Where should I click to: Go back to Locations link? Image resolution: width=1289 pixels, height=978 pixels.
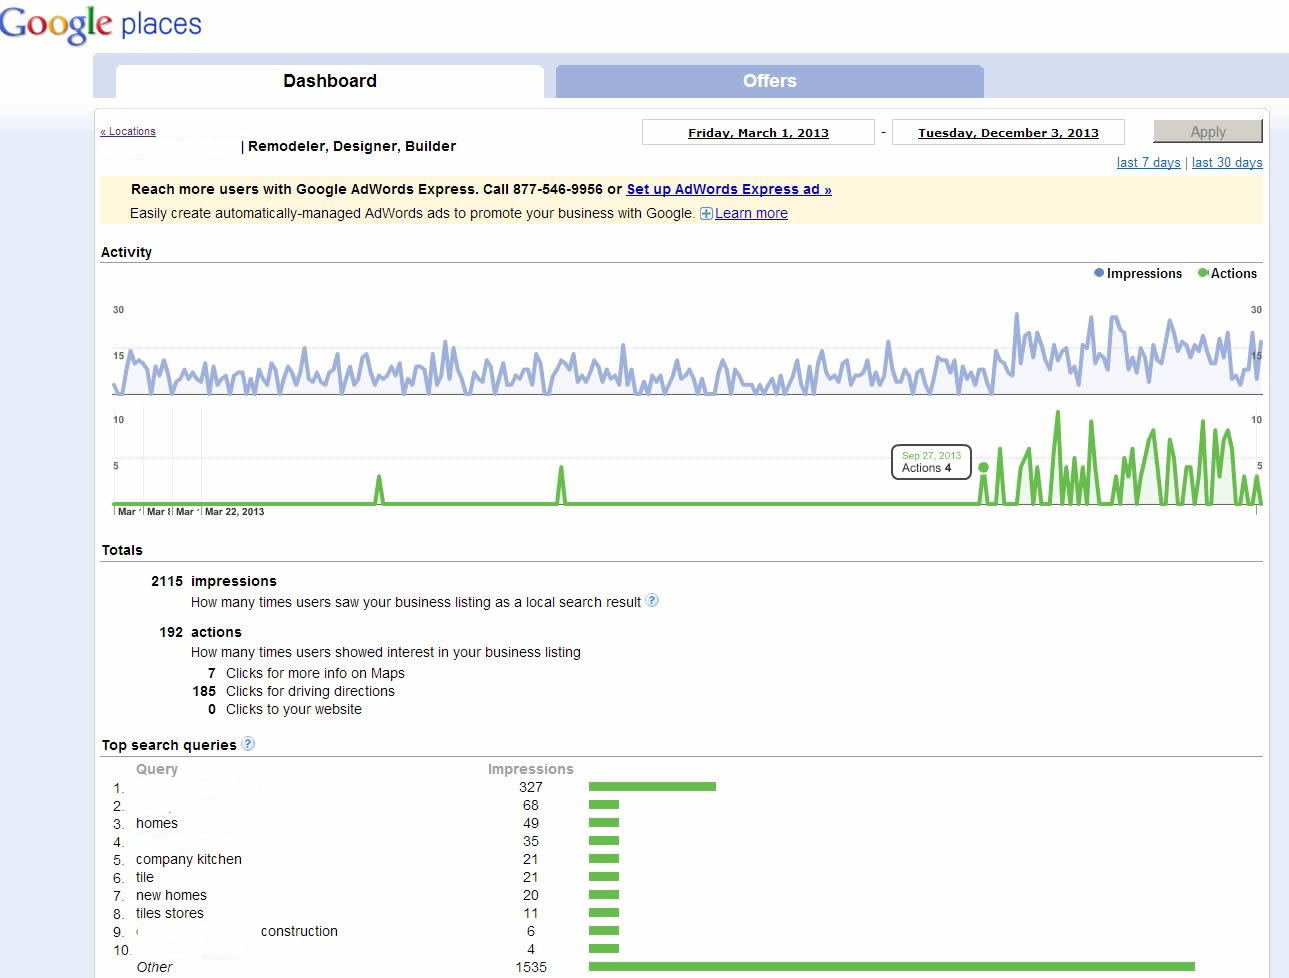(128, 131)
